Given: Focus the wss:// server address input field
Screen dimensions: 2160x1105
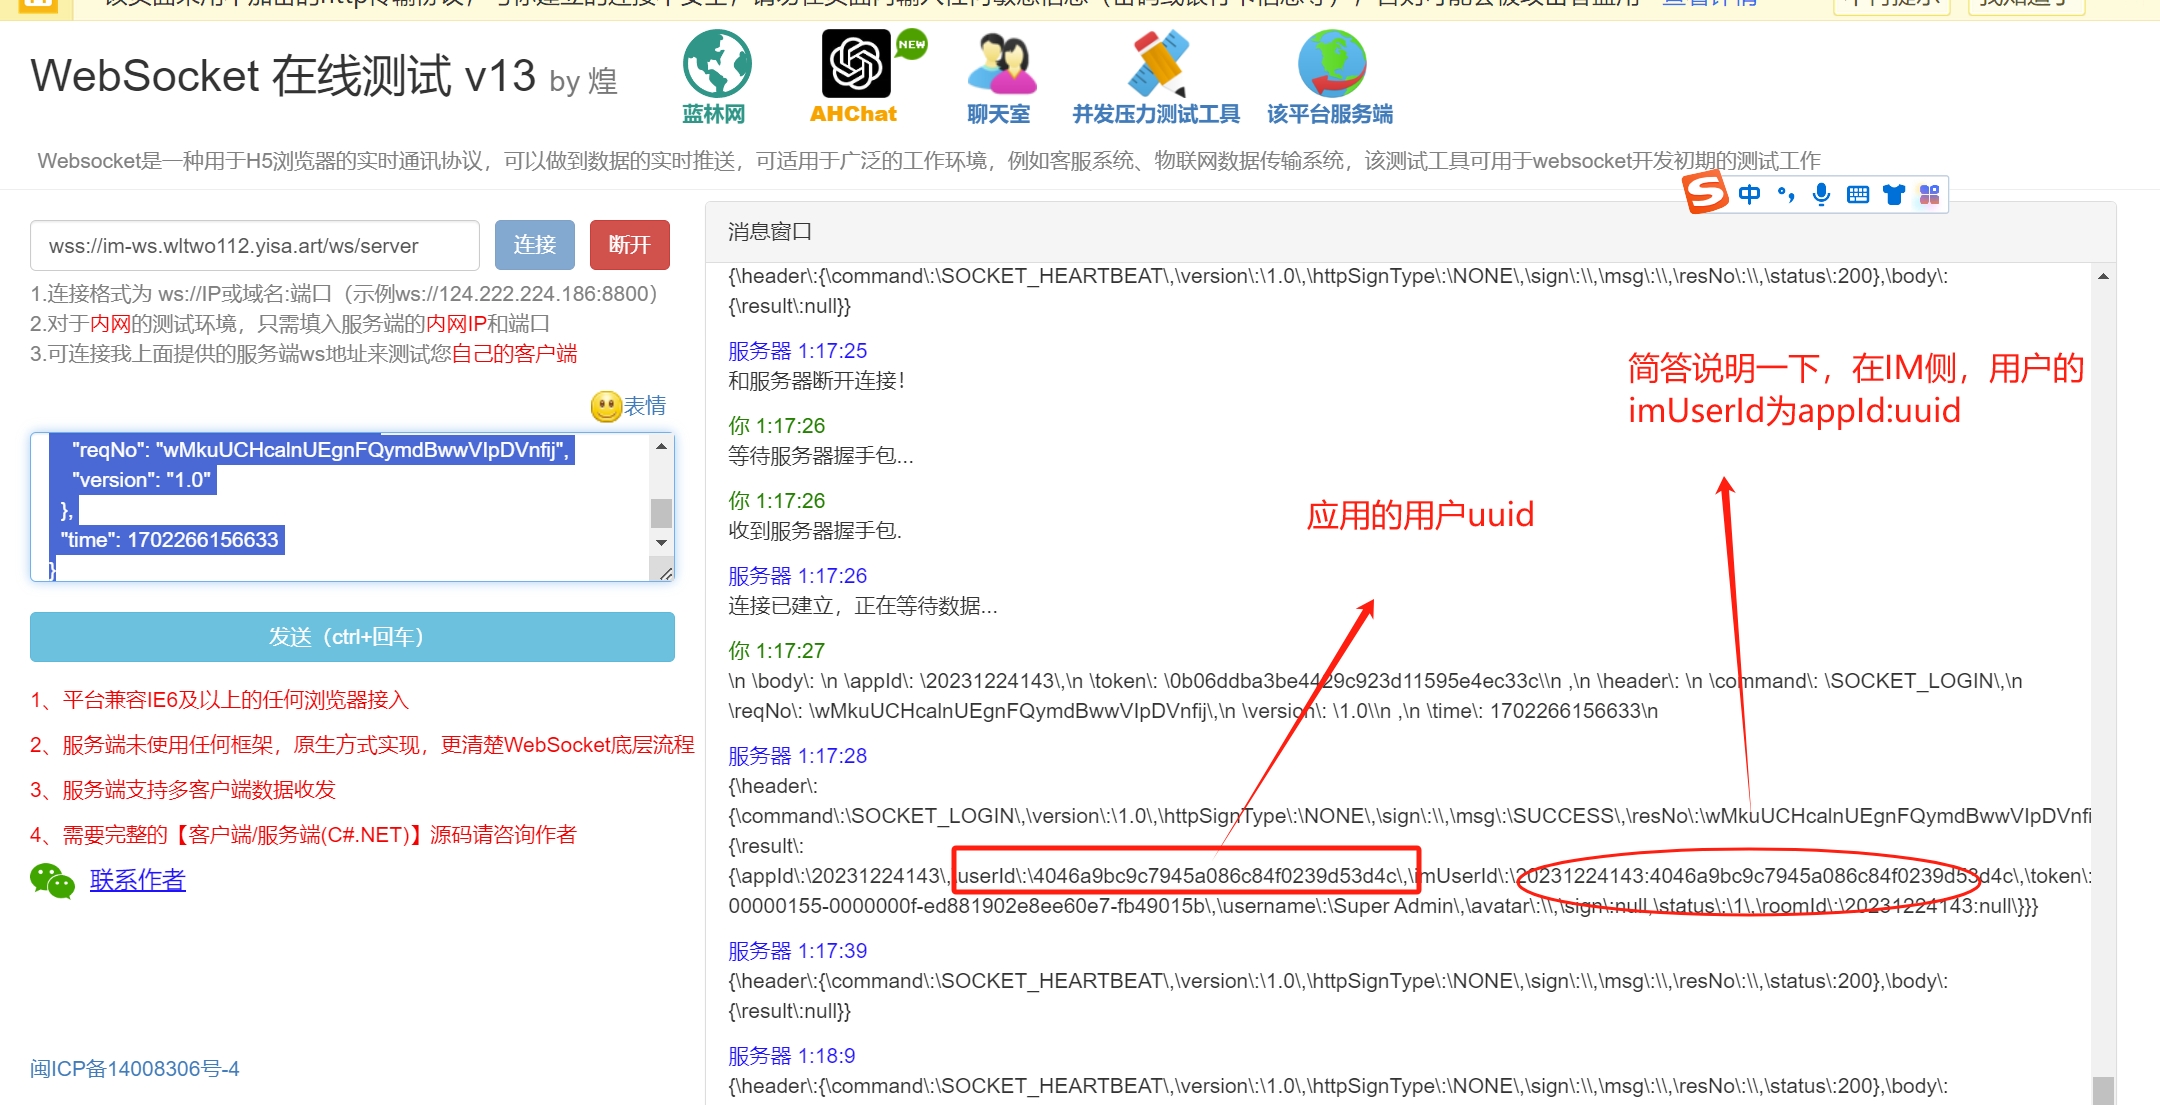Looking at the screenshot, I should click(x=255, y=245).
